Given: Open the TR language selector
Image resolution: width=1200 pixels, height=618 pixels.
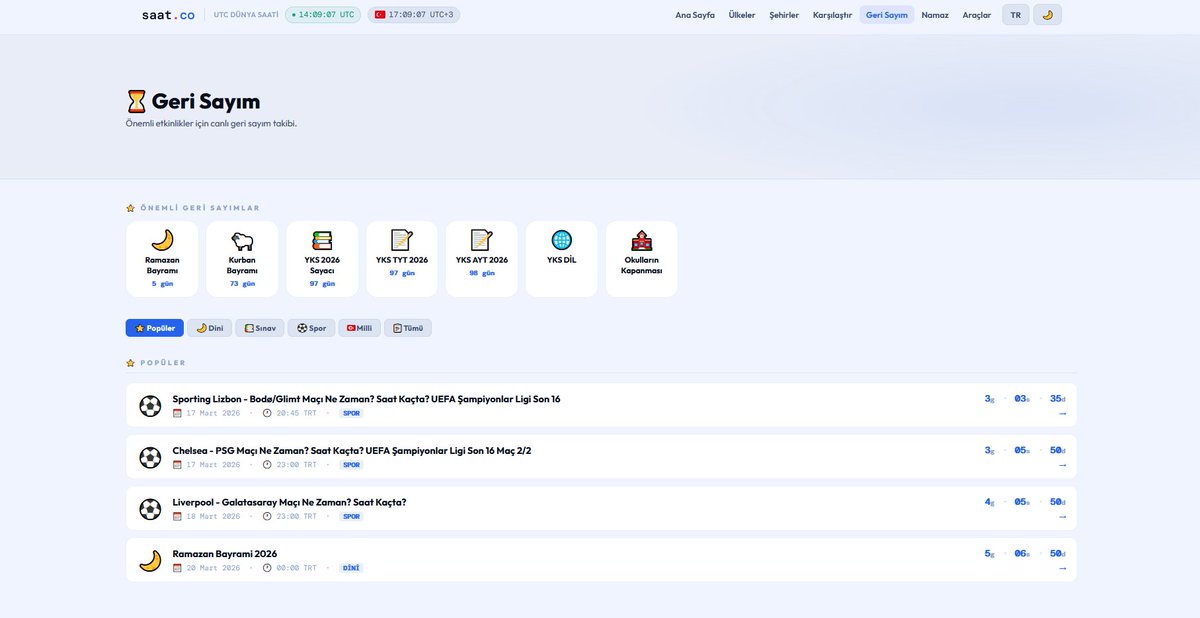Looking at the screenshot, I should 1016,15.
